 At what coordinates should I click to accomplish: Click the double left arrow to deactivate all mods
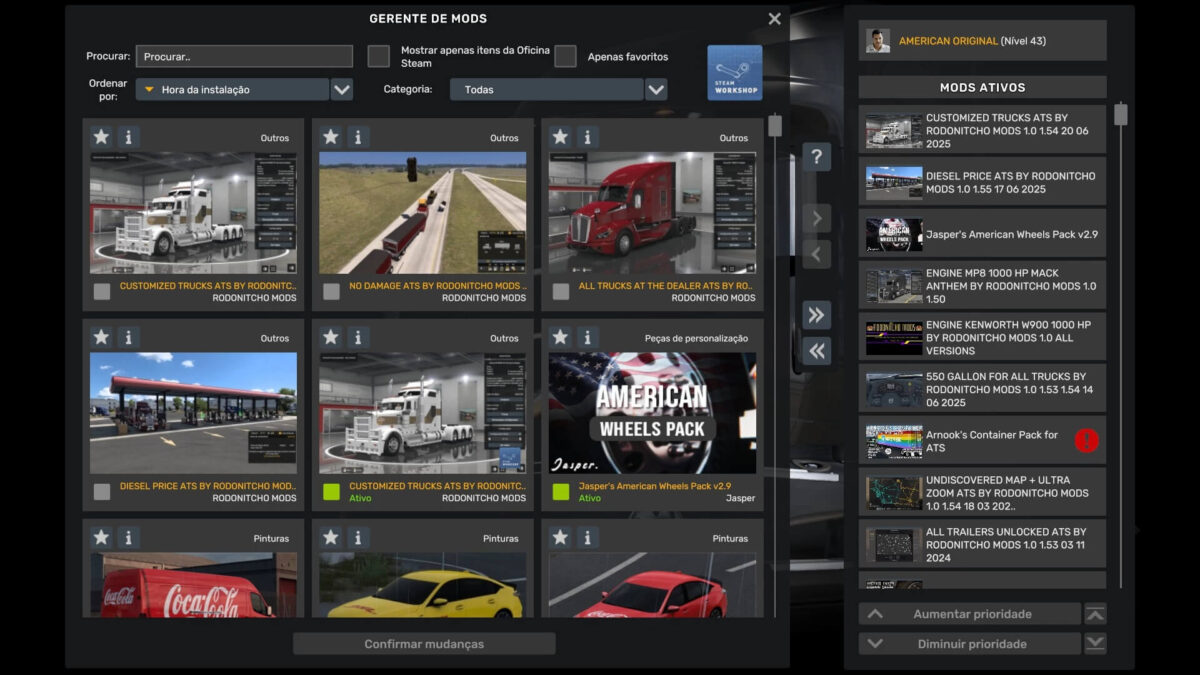[816, 351]
